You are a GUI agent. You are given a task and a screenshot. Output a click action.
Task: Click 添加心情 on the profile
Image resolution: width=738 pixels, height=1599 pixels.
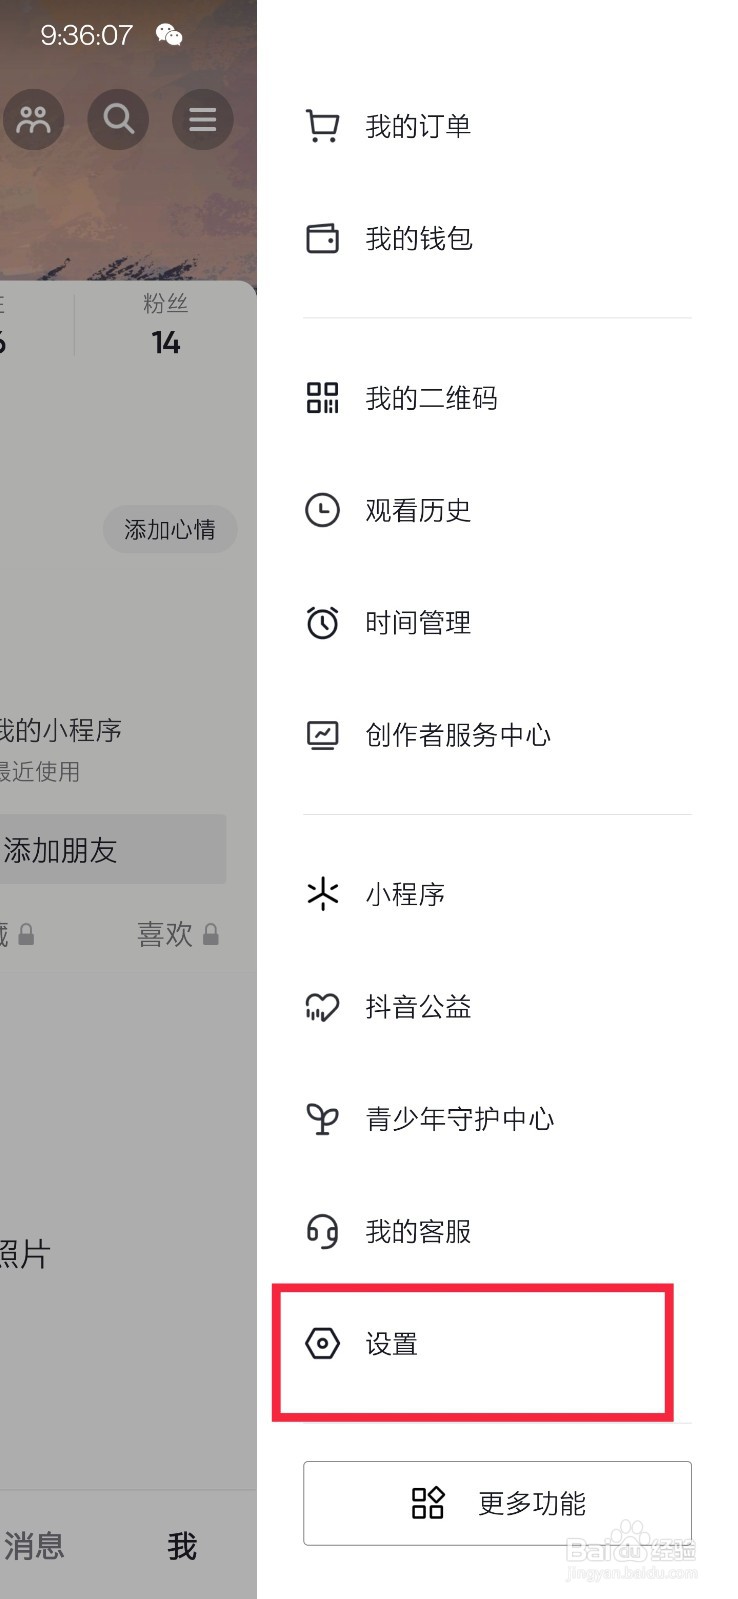pyautogui.click(x=169, y=530)
